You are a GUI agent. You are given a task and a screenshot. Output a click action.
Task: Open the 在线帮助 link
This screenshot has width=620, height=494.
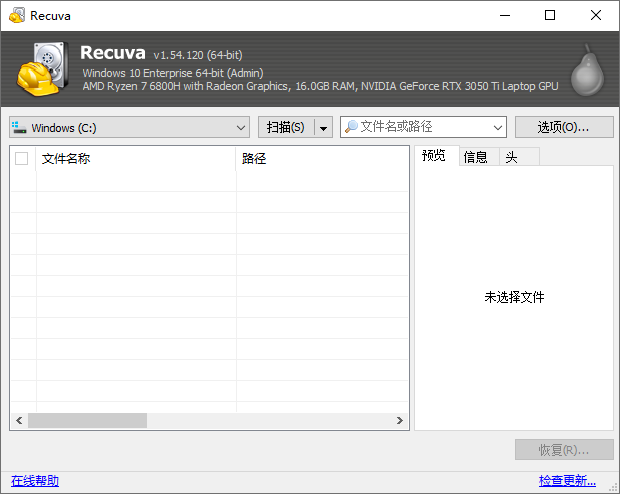35,481
